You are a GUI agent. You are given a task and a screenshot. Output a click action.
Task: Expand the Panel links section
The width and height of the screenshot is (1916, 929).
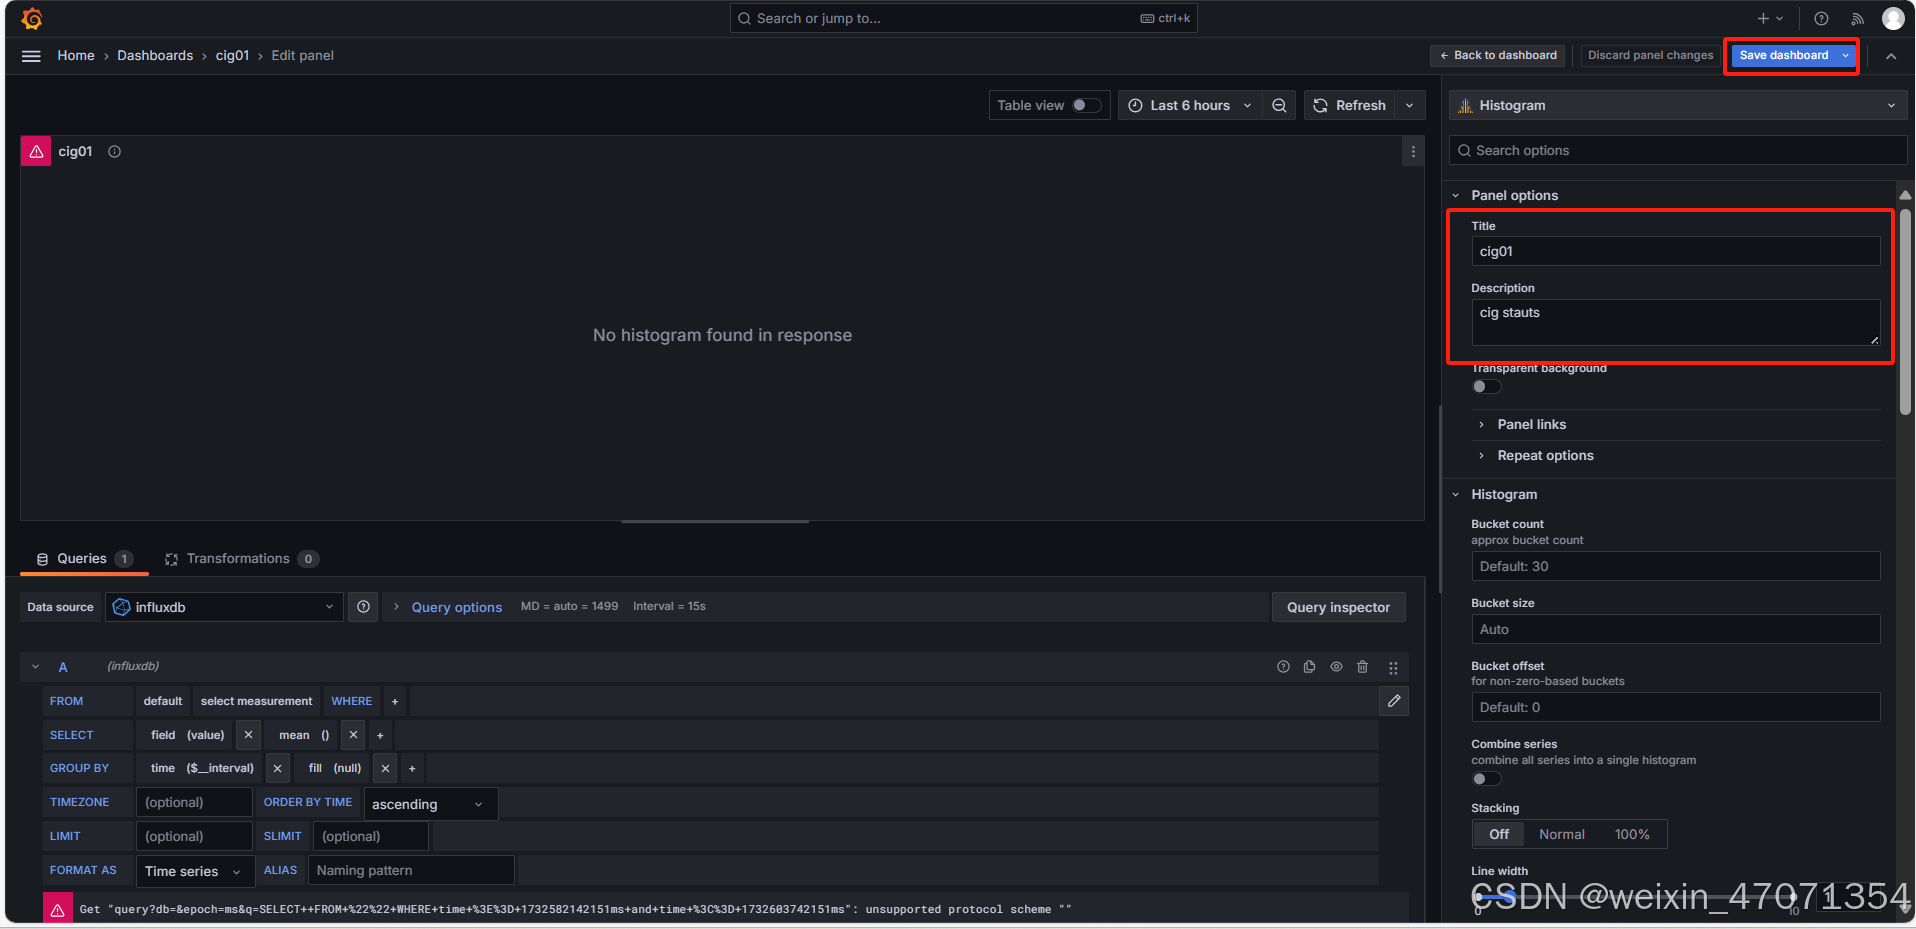tap(1531, 424)
